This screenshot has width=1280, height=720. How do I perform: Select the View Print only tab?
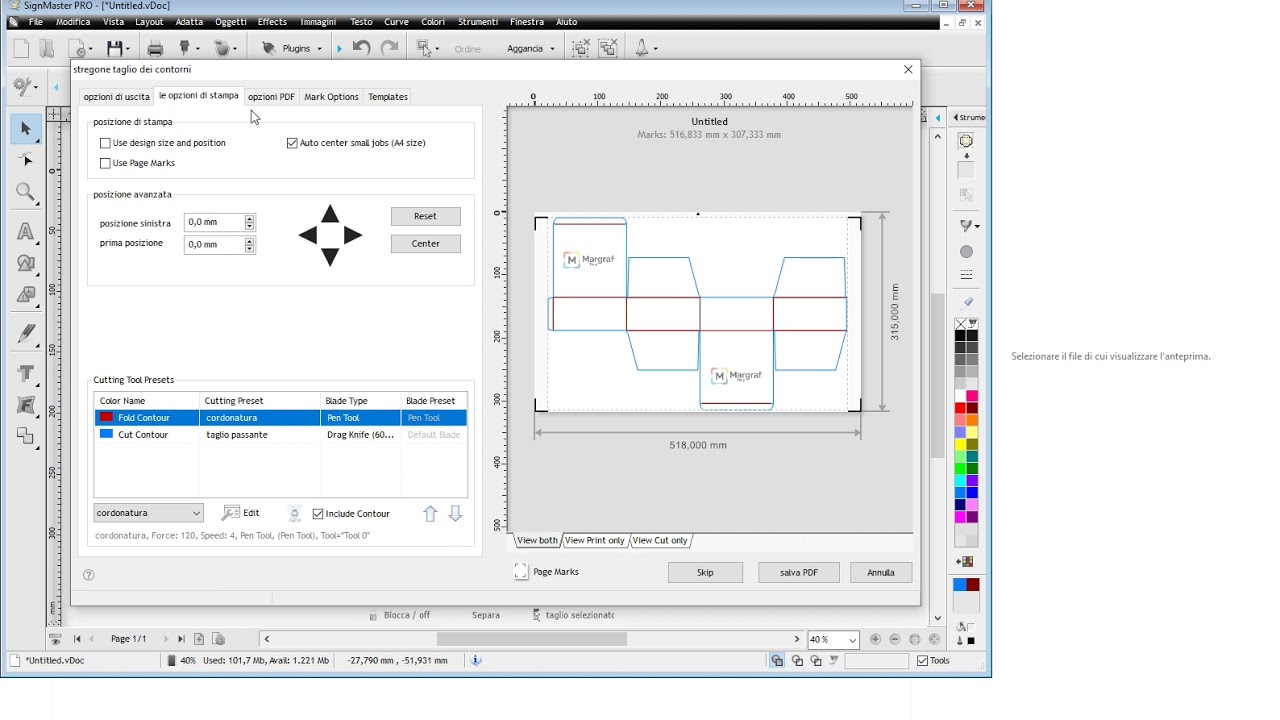[595, 541]
